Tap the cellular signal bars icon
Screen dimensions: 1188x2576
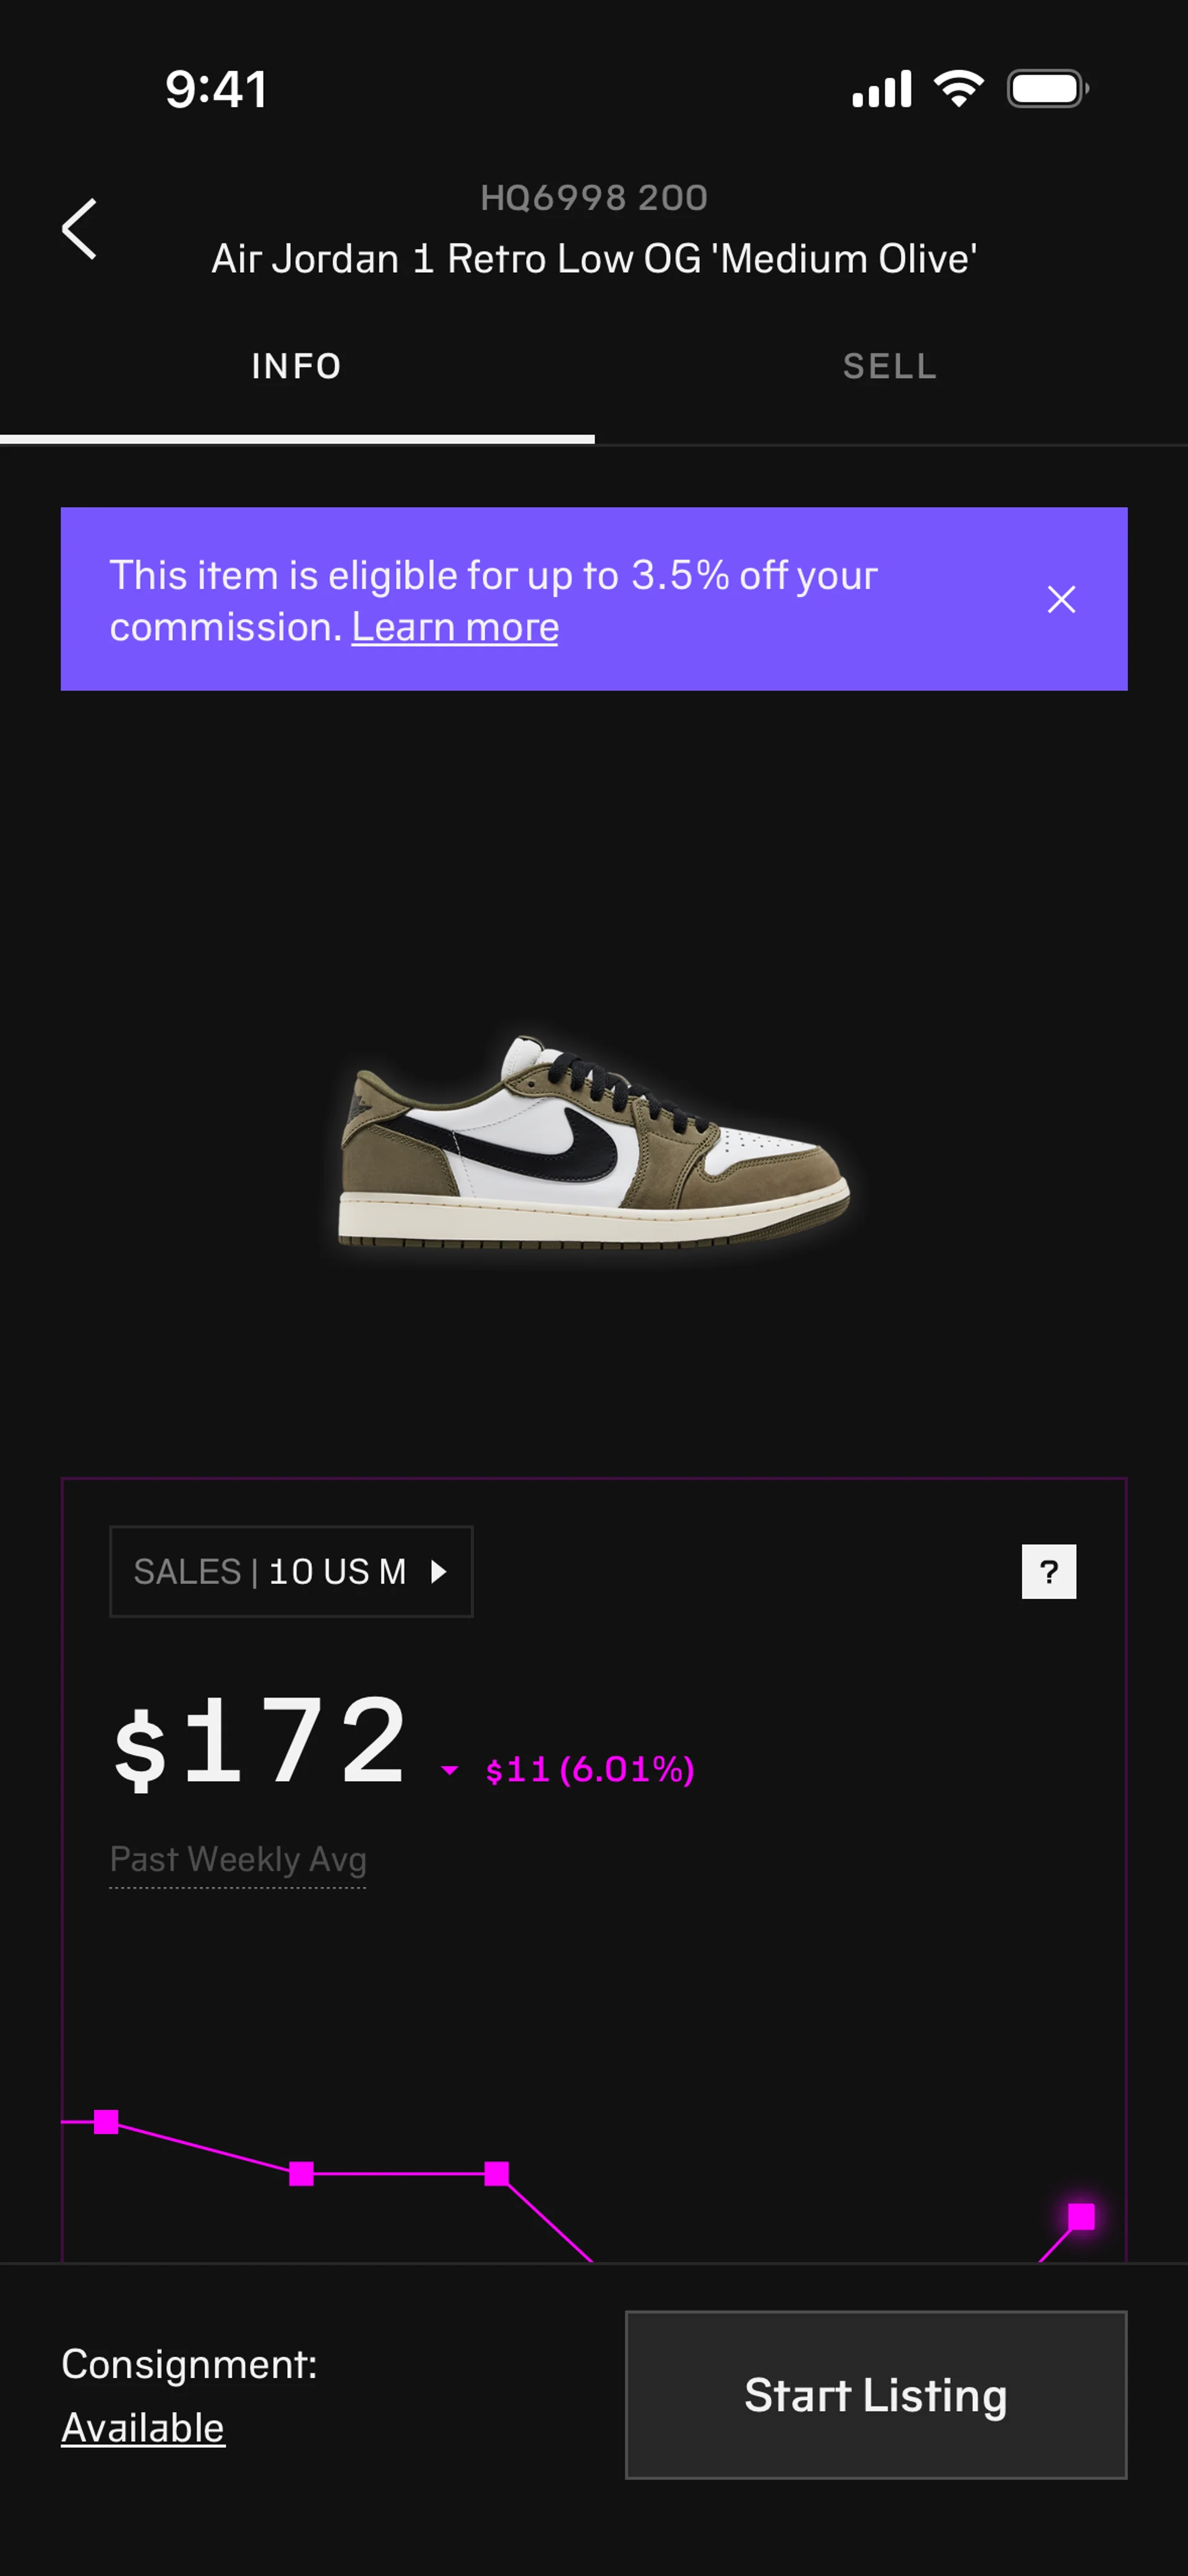point(881,89)
